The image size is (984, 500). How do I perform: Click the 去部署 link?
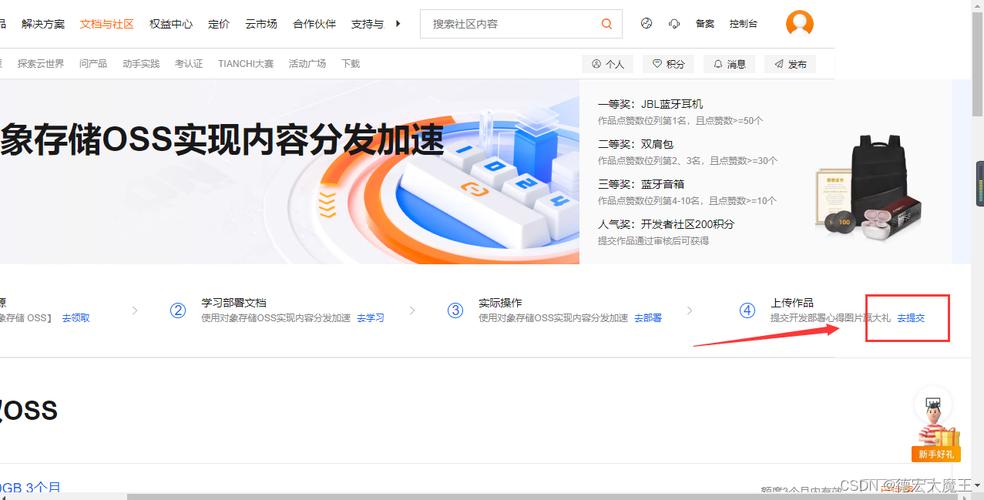point(648,318)
